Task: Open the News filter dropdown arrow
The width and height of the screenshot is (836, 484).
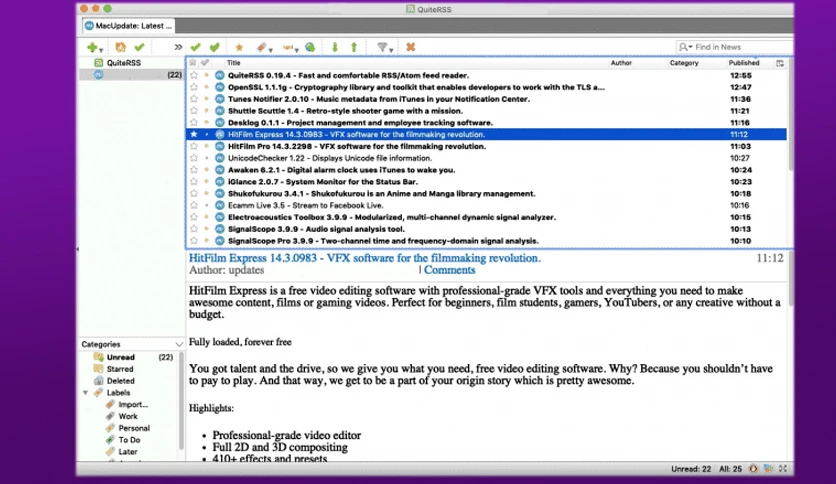Action: [391, 50]
